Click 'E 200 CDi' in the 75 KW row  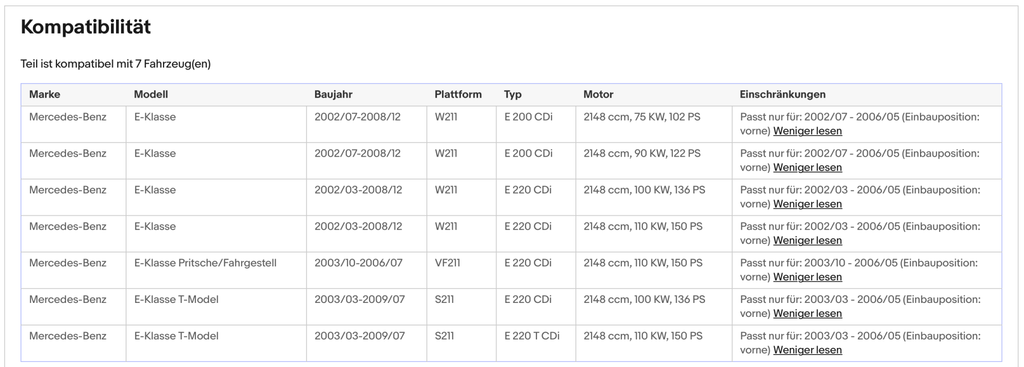(x=528, y=117)
